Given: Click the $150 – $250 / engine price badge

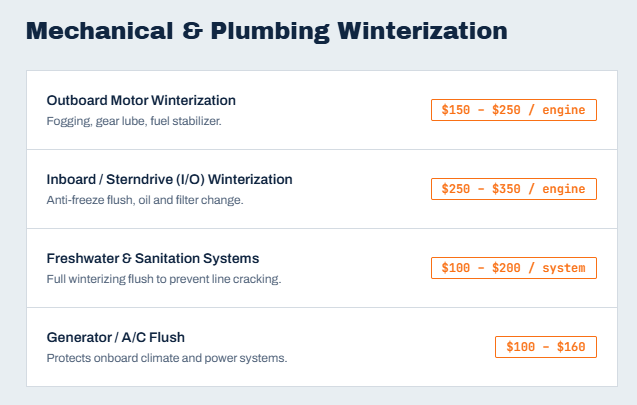Looking at the screenshot, I should 514,110.
